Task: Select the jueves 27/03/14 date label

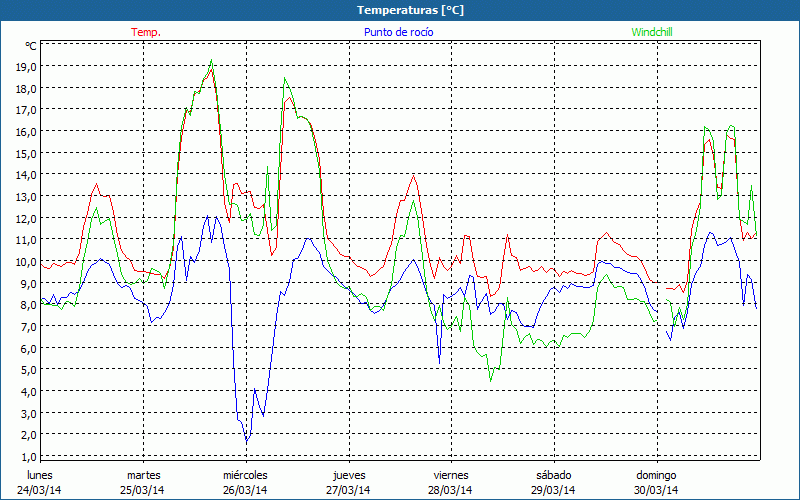Action: click(348, 482)
